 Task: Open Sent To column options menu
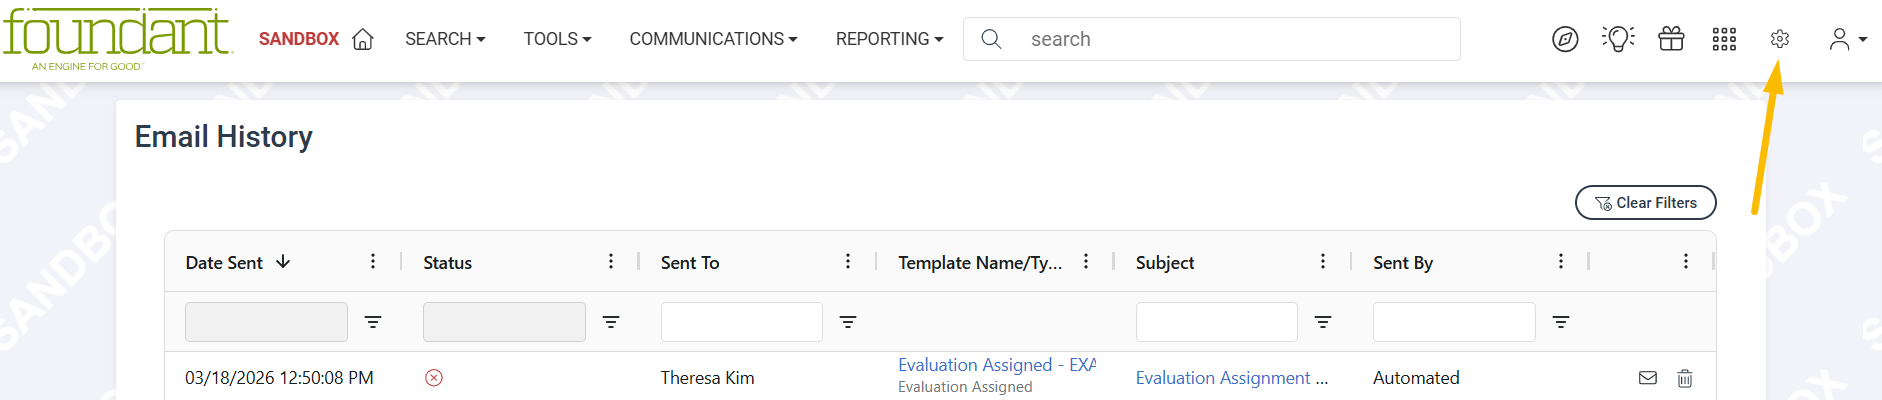click(848, 261)
